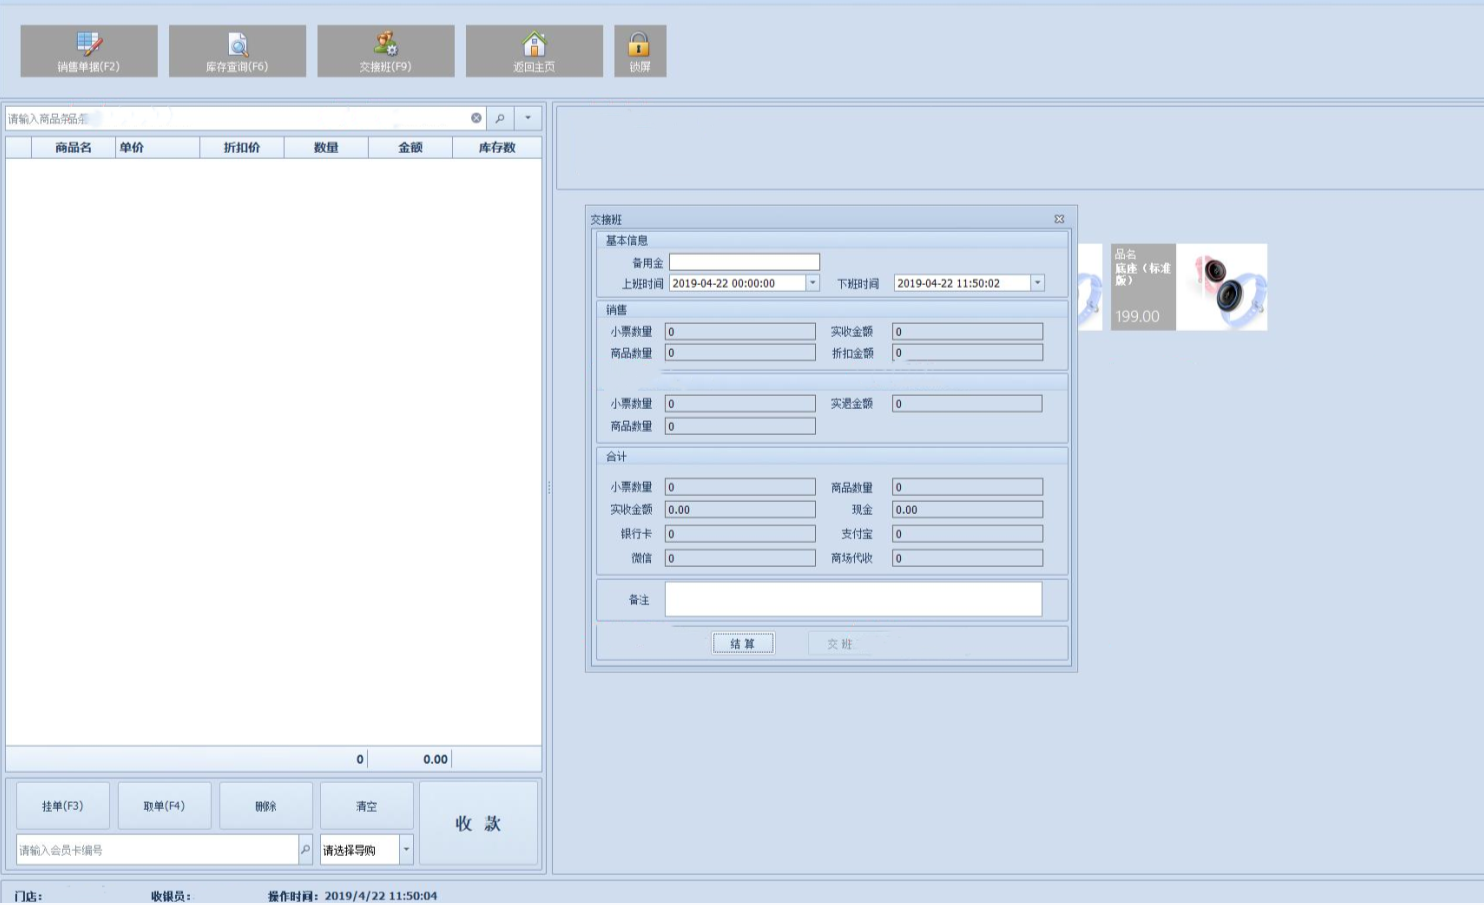Open the 上班时间 date dropdown arrow
This screenshot has width=1484, height=905.
tap(813, 283)
